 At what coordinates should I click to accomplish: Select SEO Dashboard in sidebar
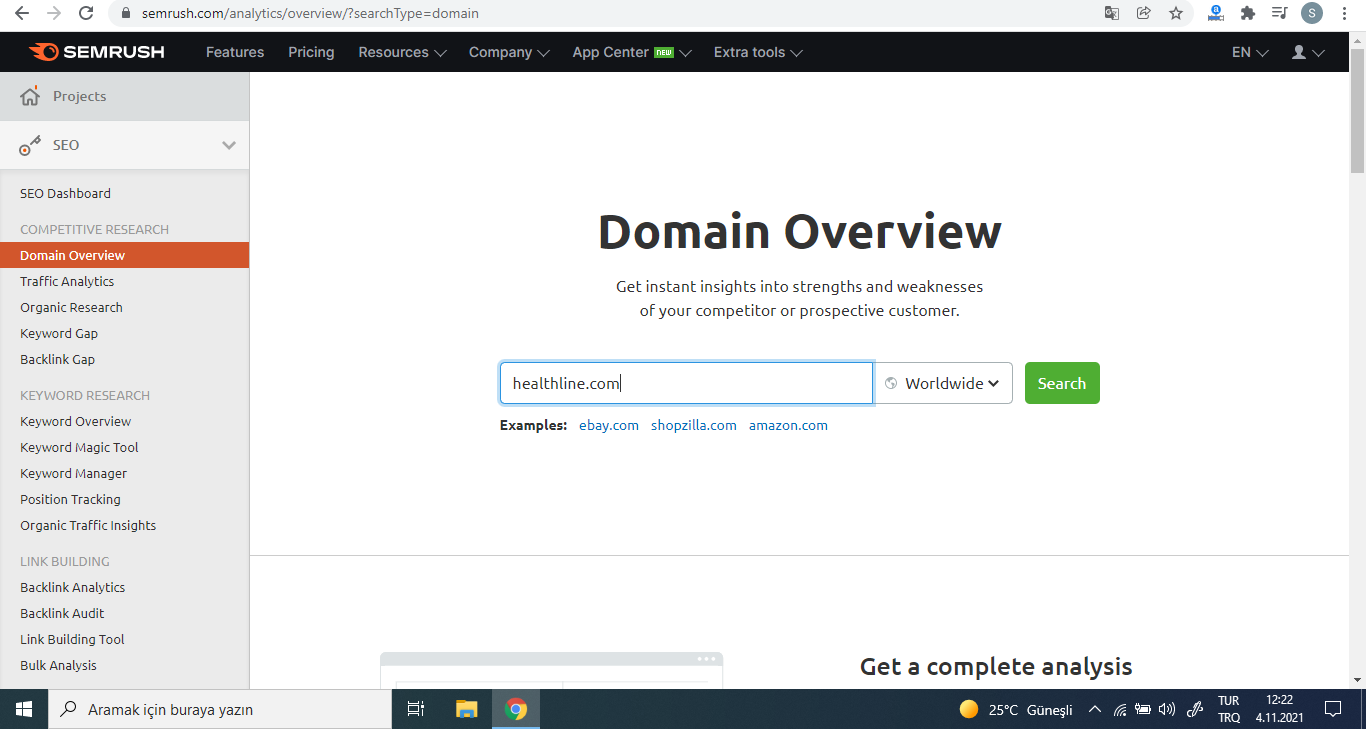65,193
